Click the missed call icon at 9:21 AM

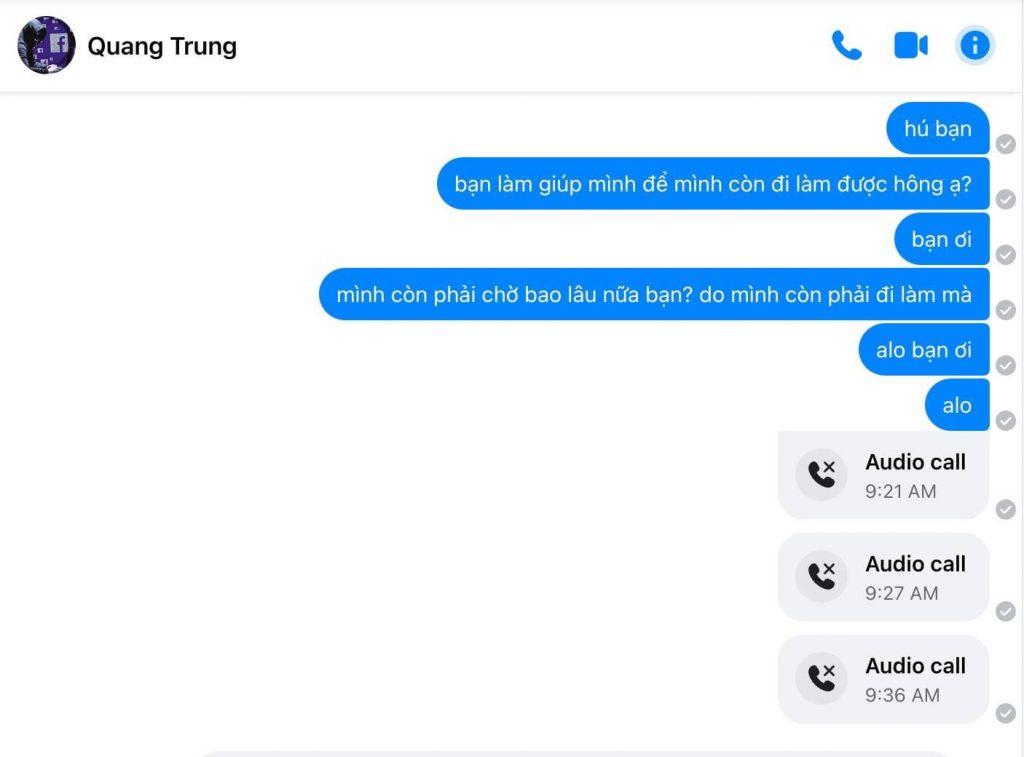pos(822,475)
